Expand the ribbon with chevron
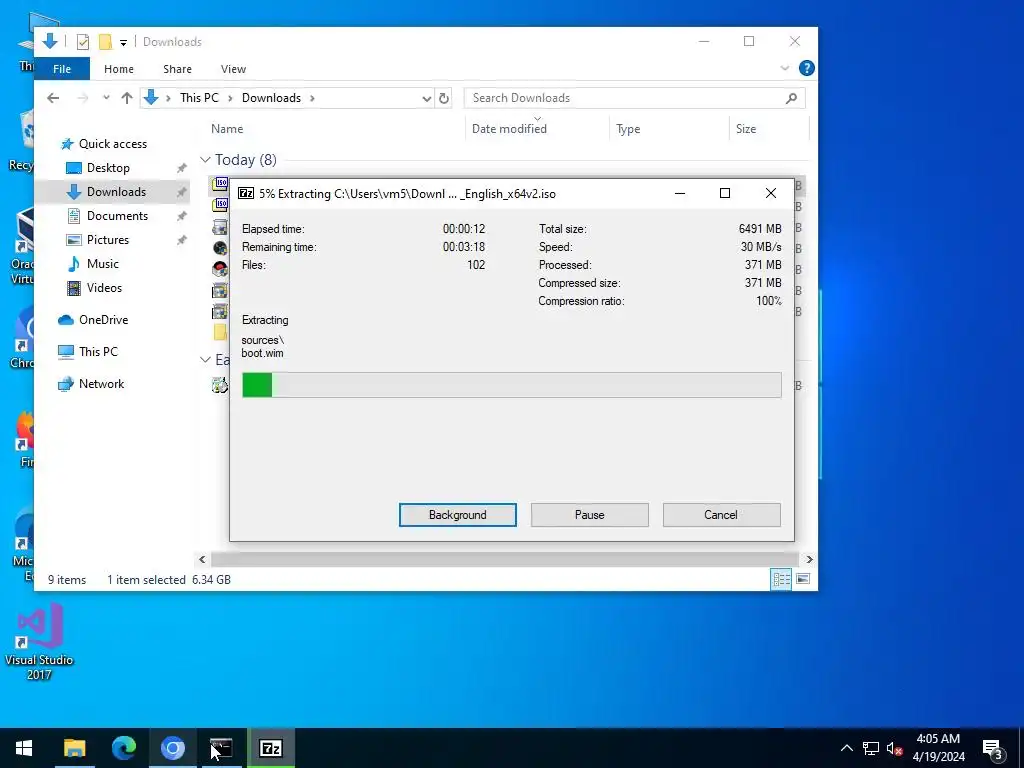The height and width of the screenshot is (768, 1024). point(784,68)
